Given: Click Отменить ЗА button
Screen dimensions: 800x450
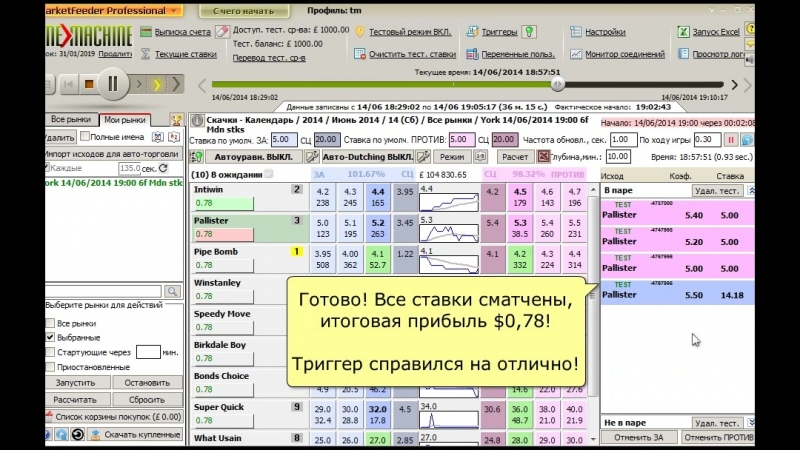Looking at the screenshot, I should click(639, 437).
